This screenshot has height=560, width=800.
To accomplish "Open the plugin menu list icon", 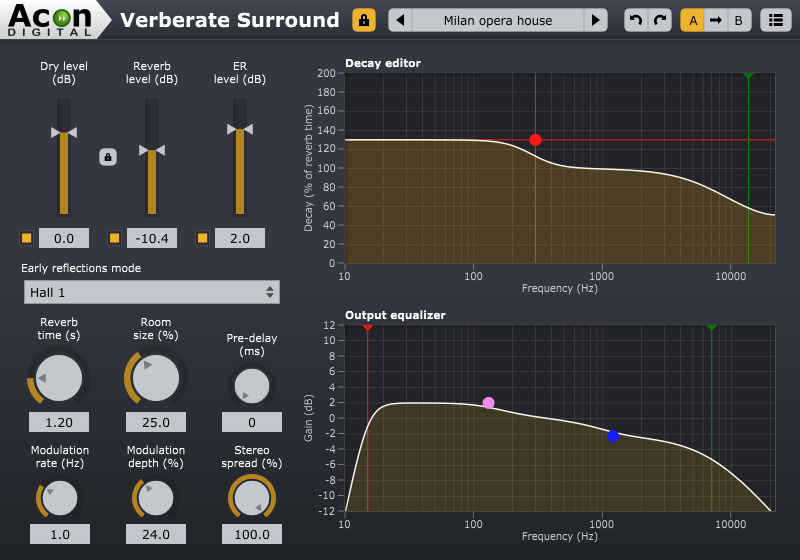I will (x=776, y=20).
